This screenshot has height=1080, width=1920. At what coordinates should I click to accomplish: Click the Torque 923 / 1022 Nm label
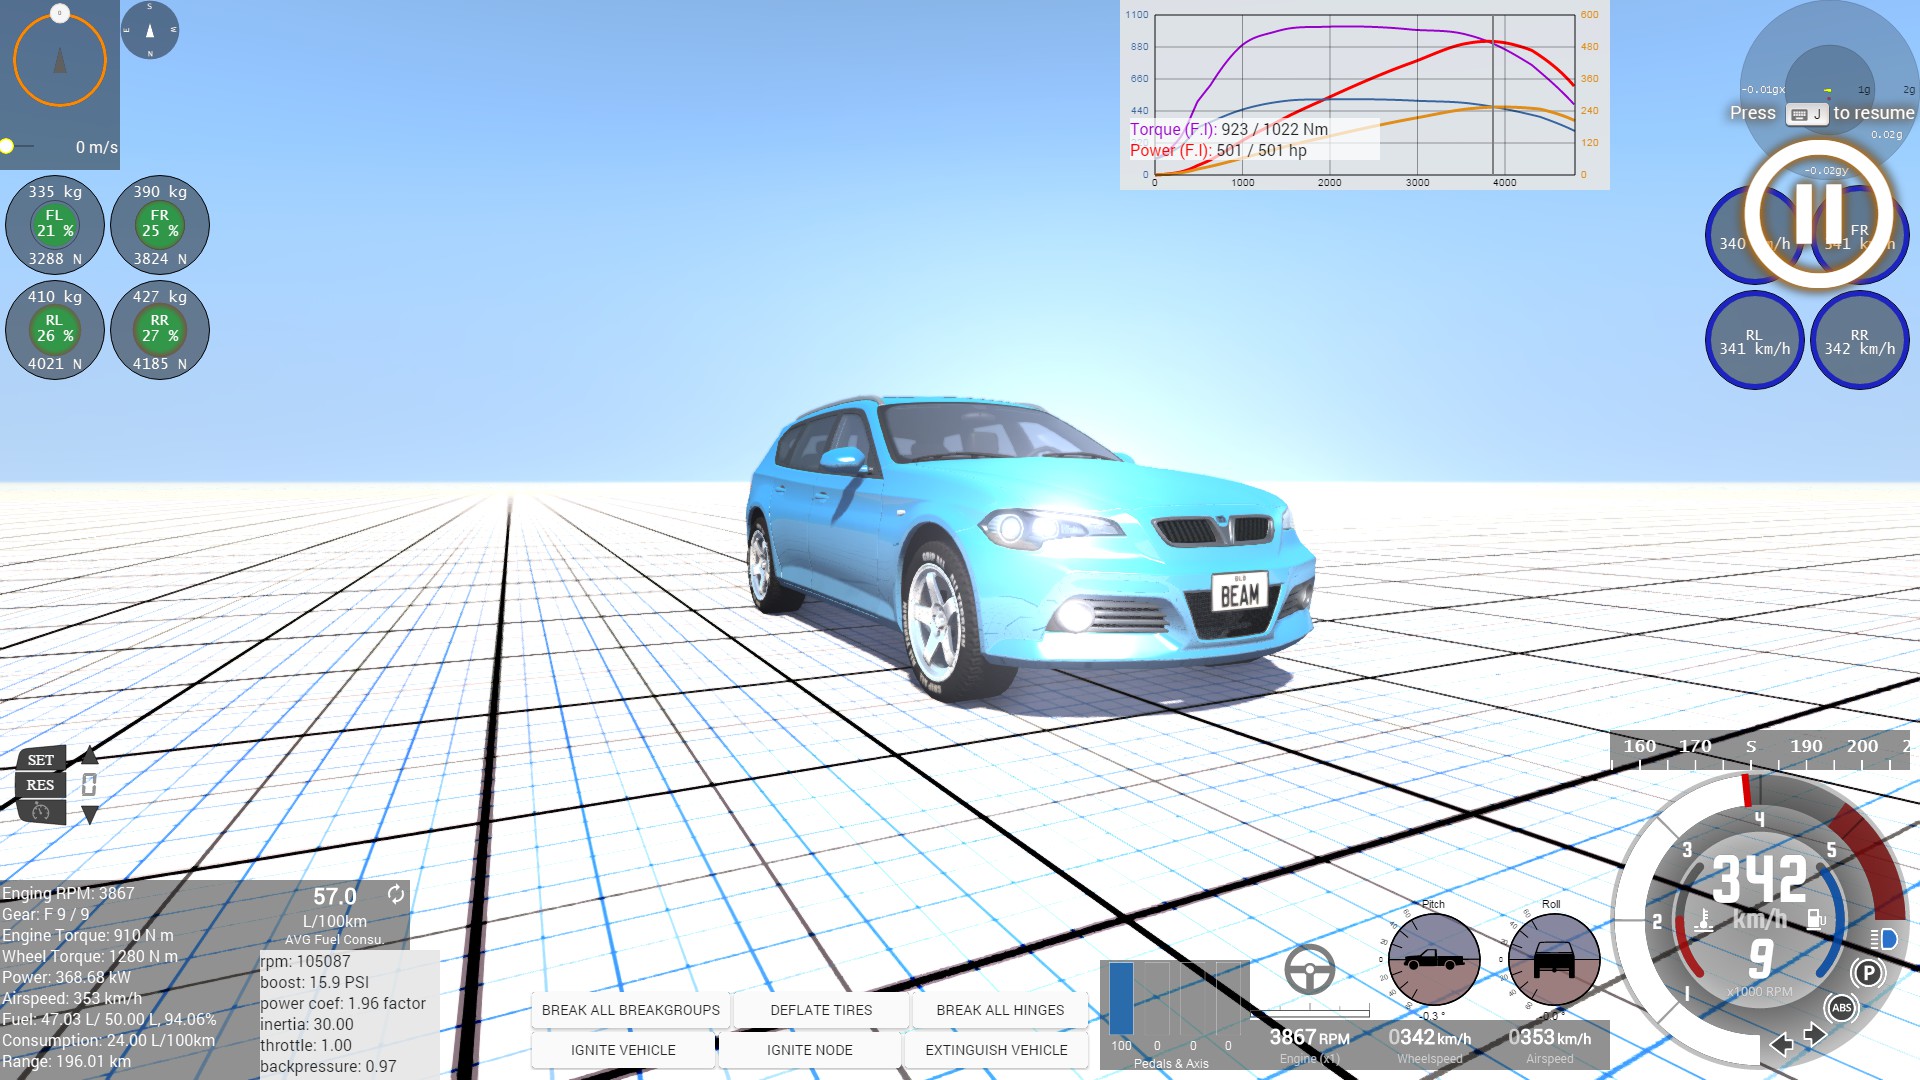pyautogui.click(x=1229, y=129)
